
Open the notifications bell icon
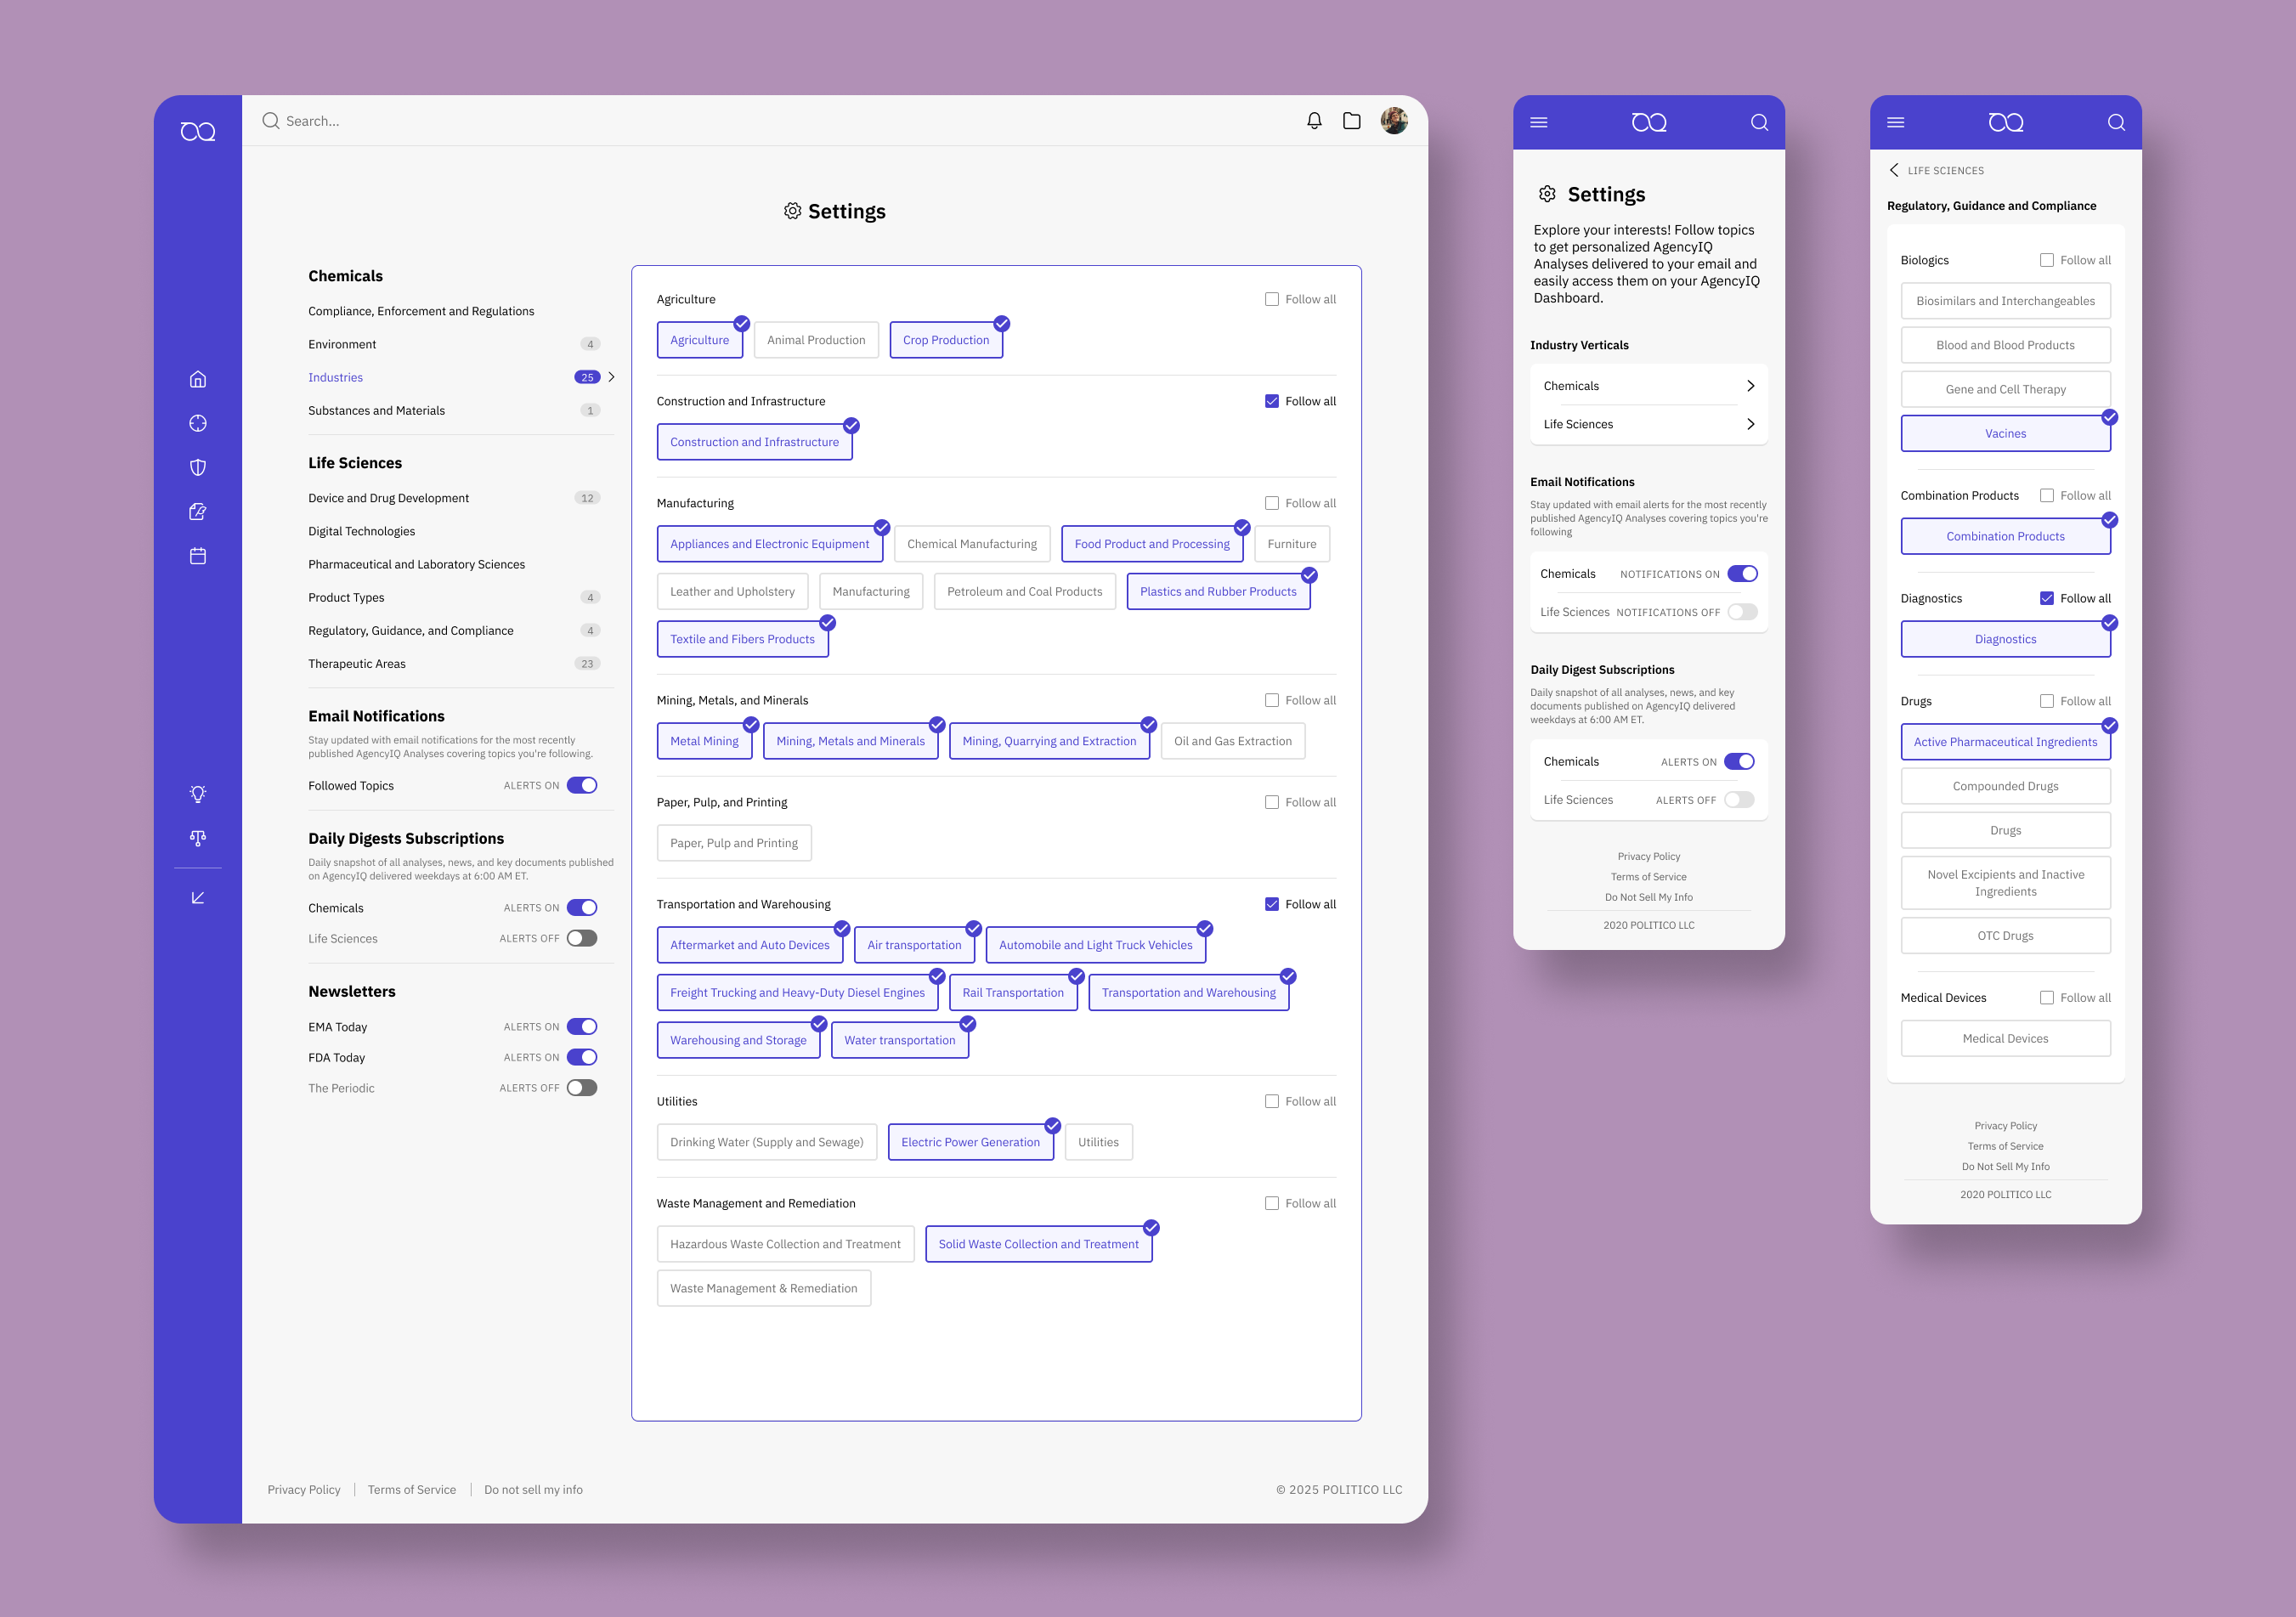point(1314,121)
